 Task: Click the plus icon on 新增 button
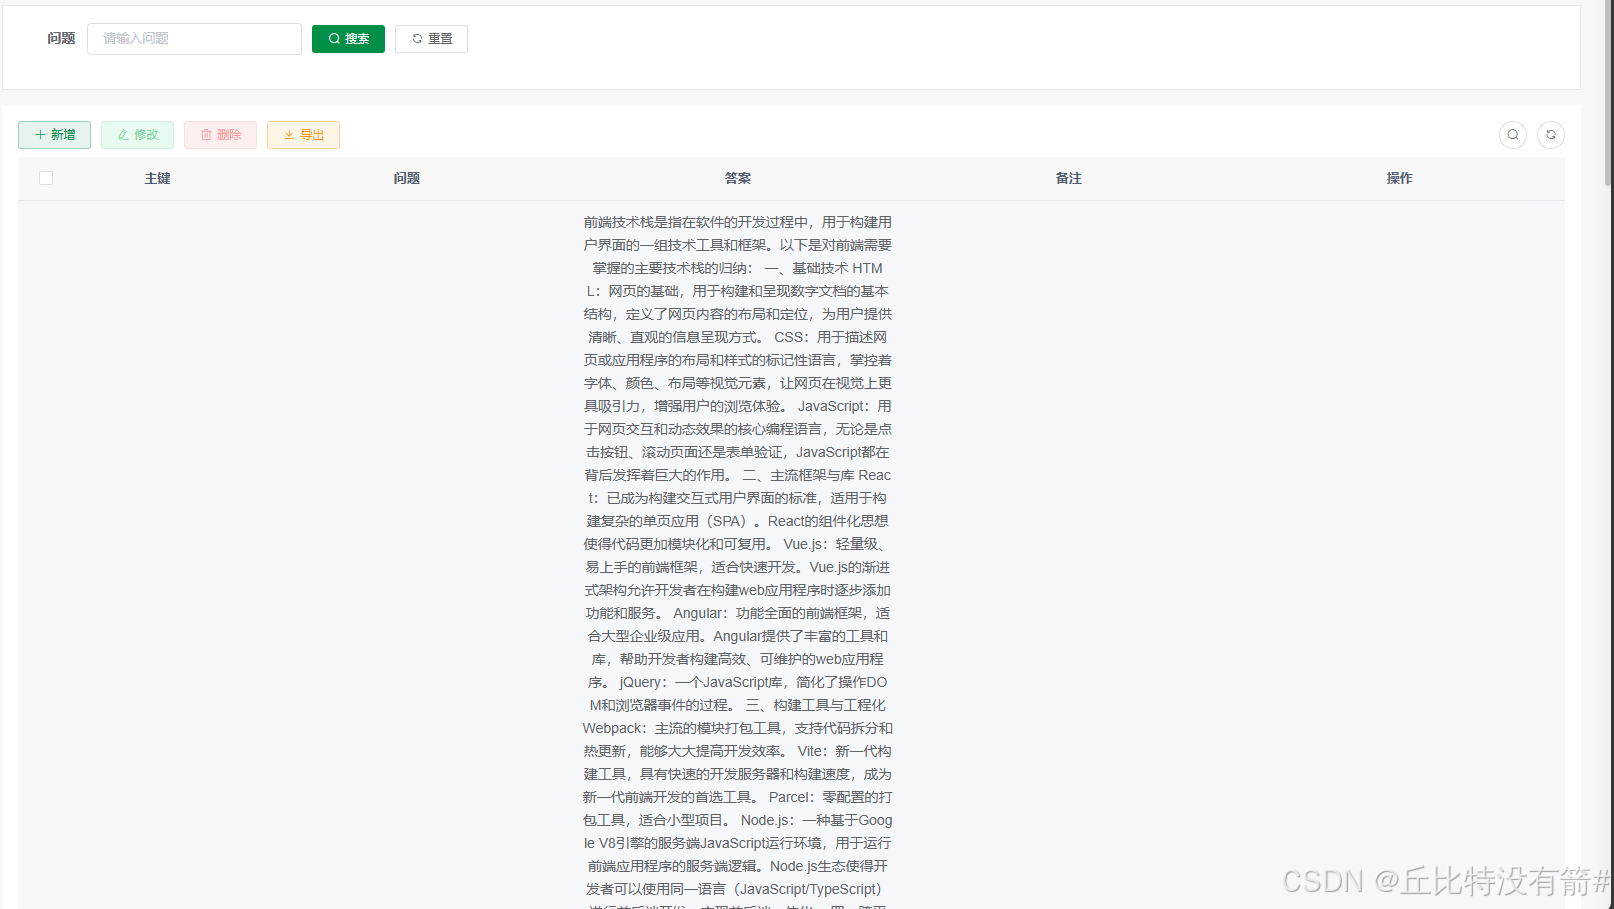click(39, 134)
